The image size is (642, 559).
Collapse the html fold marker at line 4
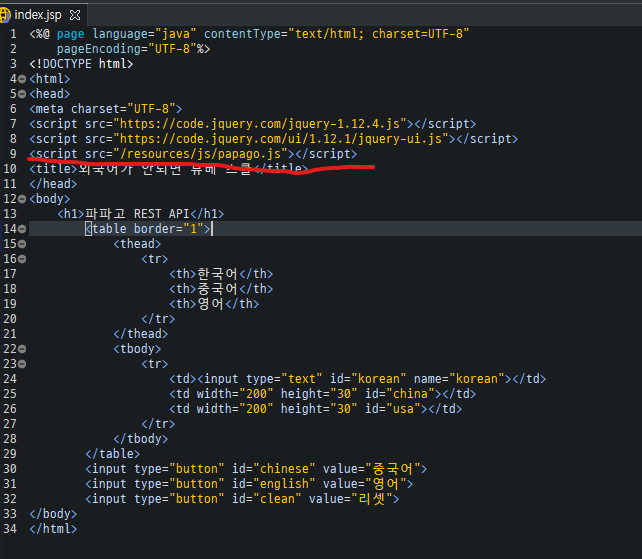(x=22, y=79)
